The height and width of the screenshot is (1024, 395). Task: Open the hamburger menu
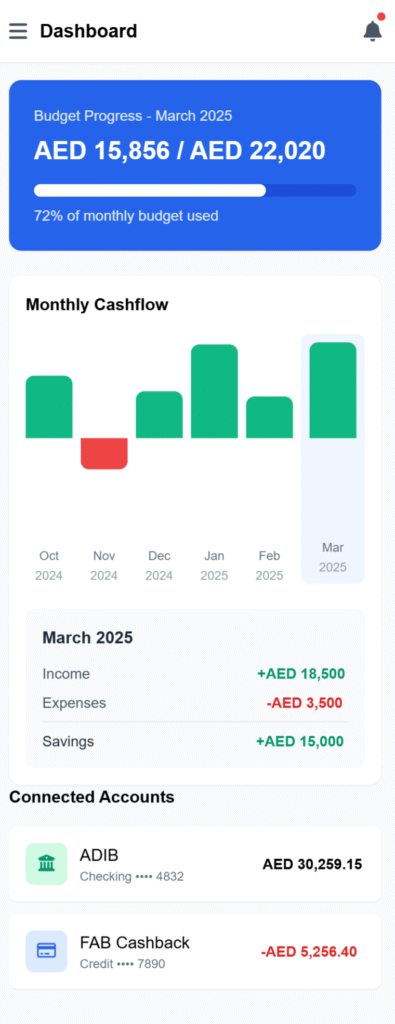tap(18, 31)
